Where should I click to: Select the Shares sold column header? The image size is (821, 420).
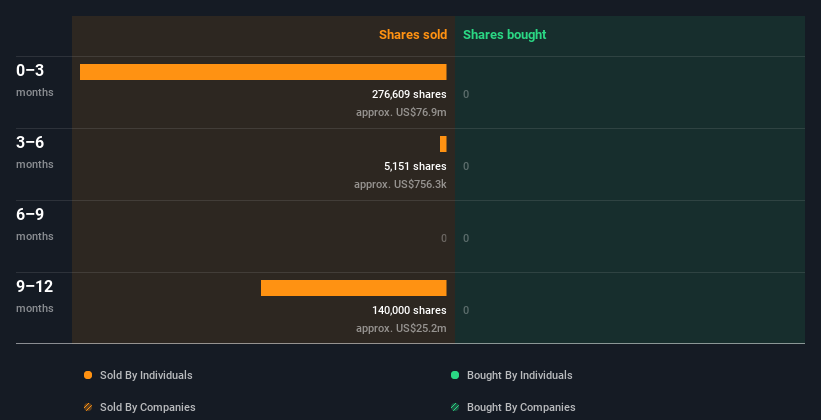(x=412, y=35)
